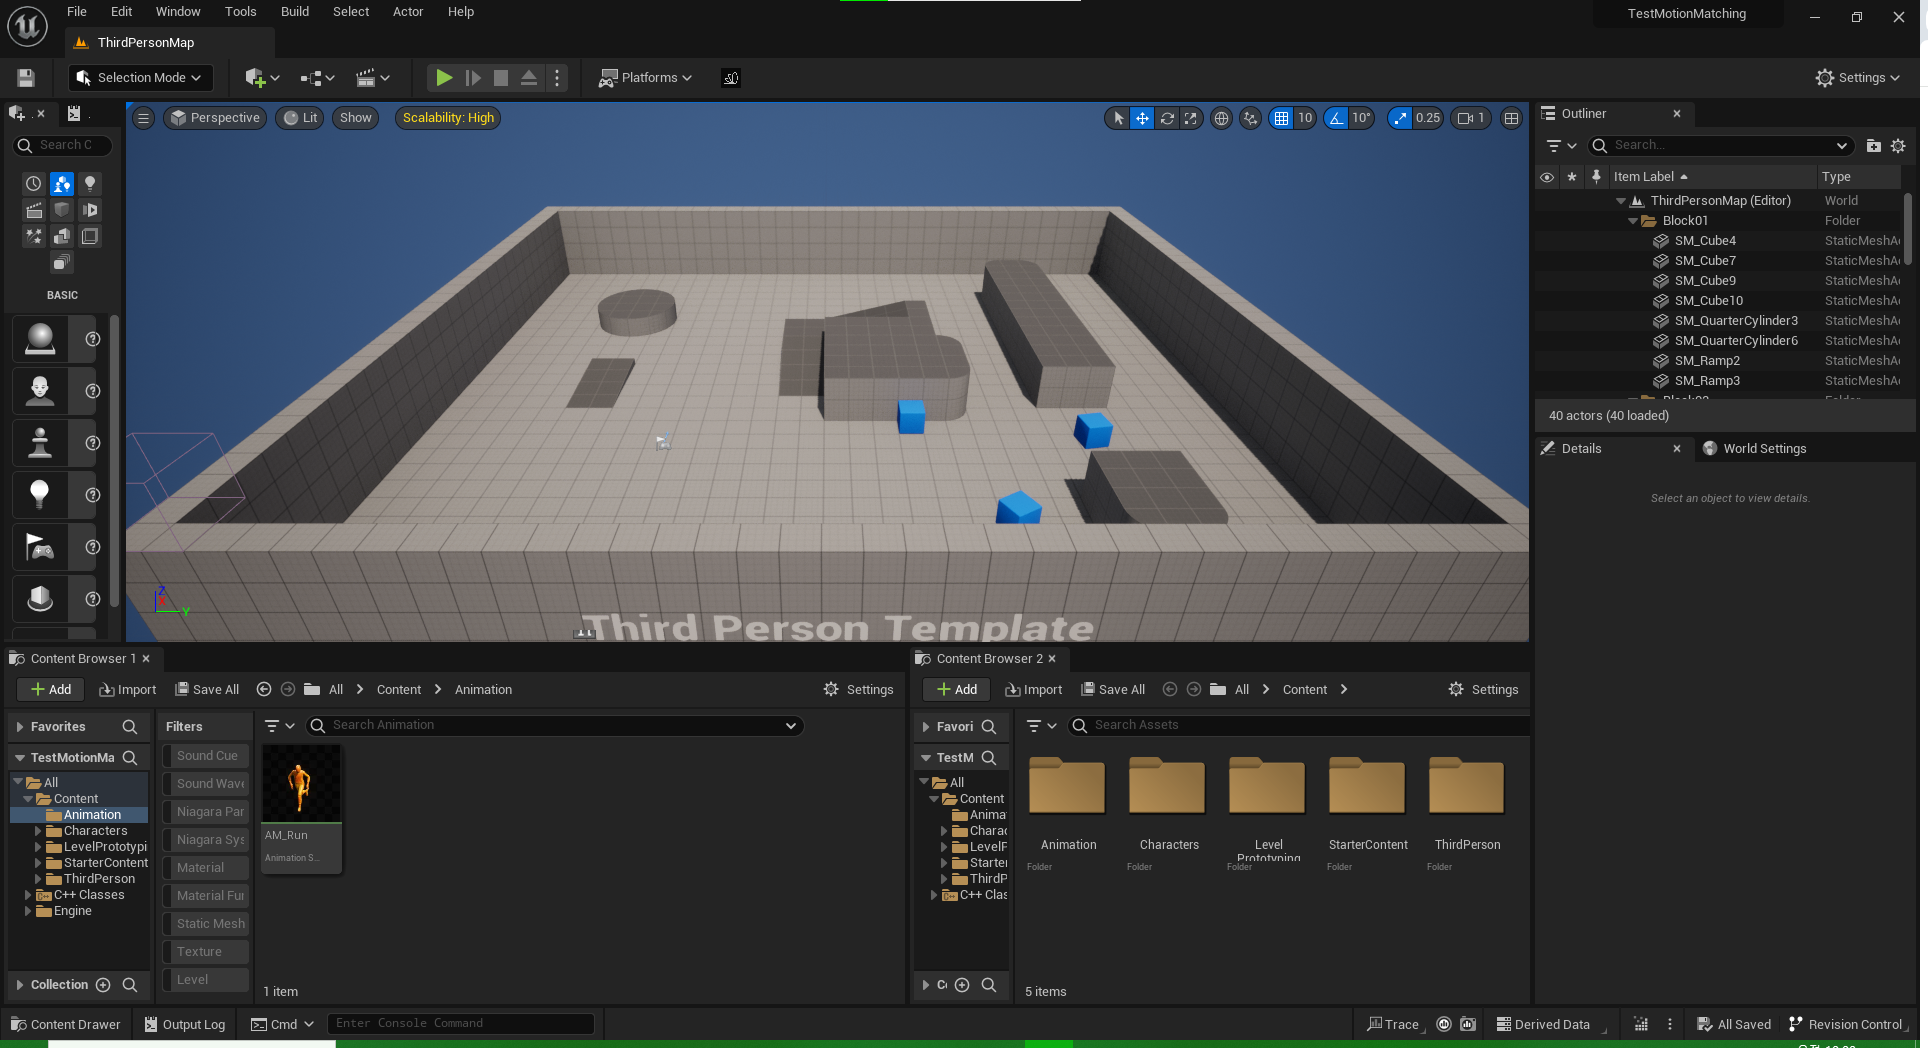The height and width of the screenshot is (1048, 1928).
Task: Click the Character actor head icon in Basic list
Action: (40, 391)
